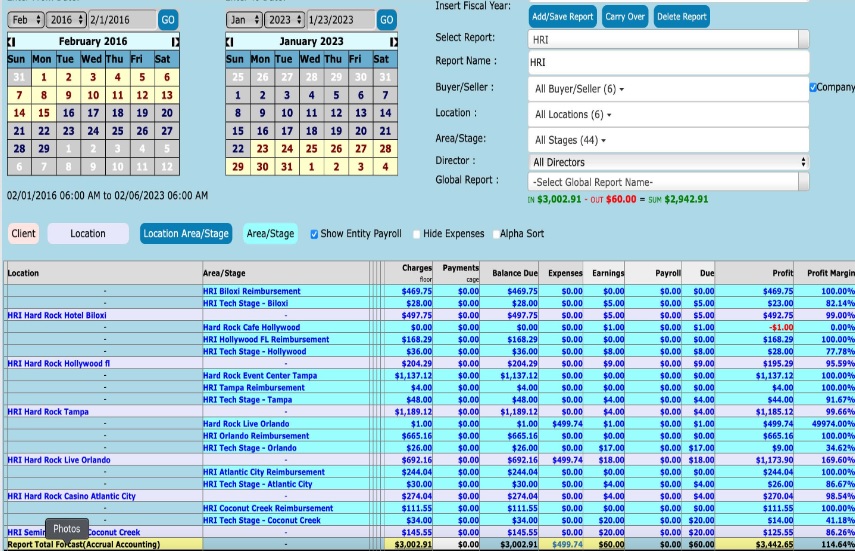
Task: Switch to the Location view tab
Action: 88,233
